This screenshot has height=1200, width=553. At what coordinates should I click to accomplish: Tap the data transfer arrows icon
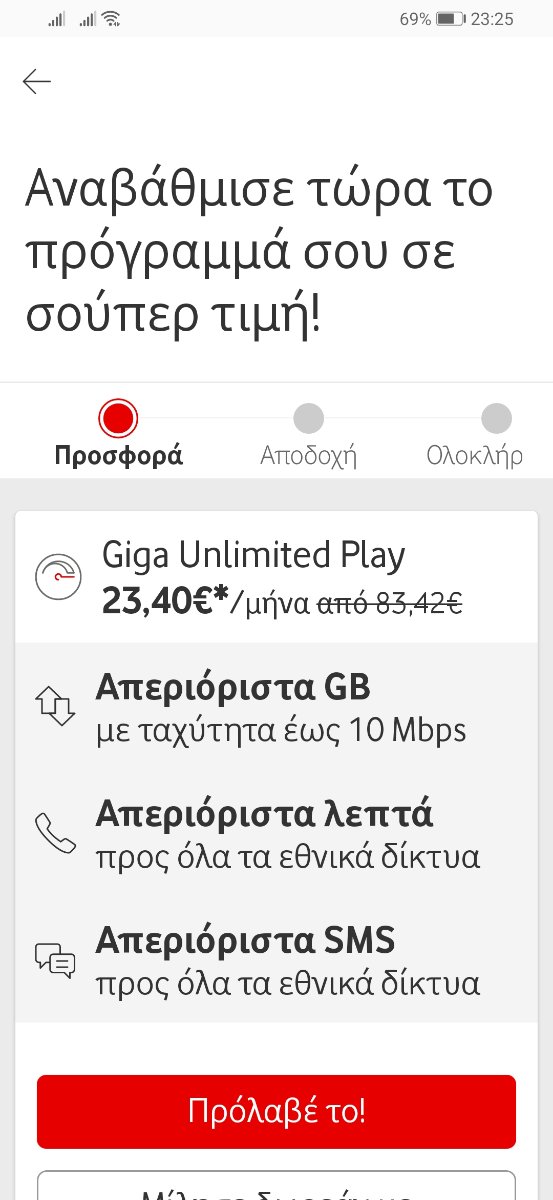[x=55, y=705]
